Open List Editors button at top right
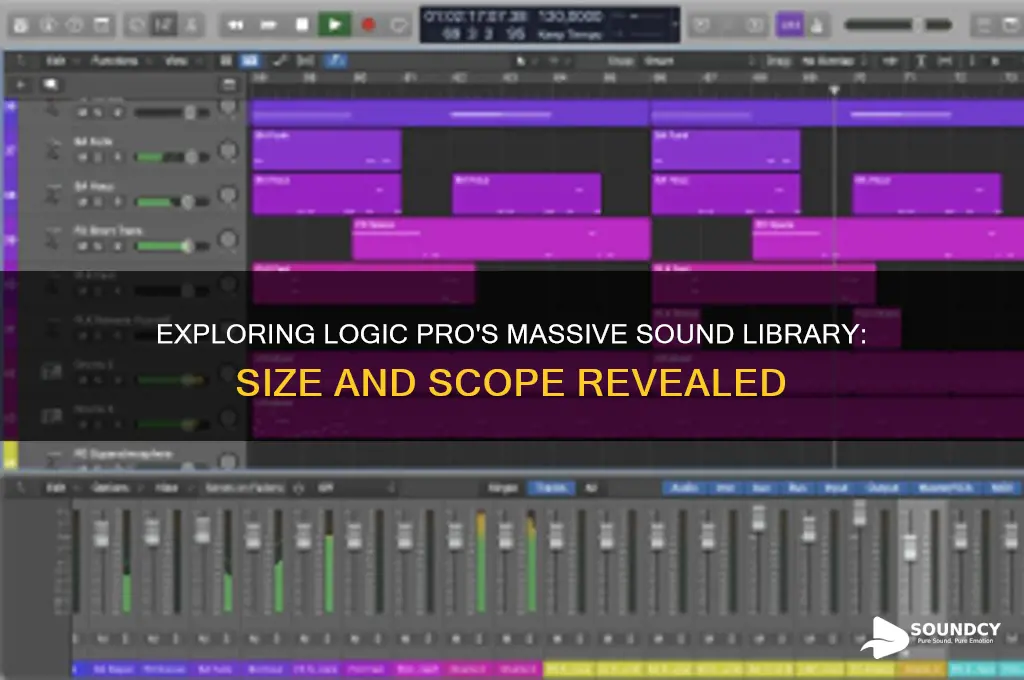Image resolution: width=1024 pixels, height=680 pixels. (984, 25)
